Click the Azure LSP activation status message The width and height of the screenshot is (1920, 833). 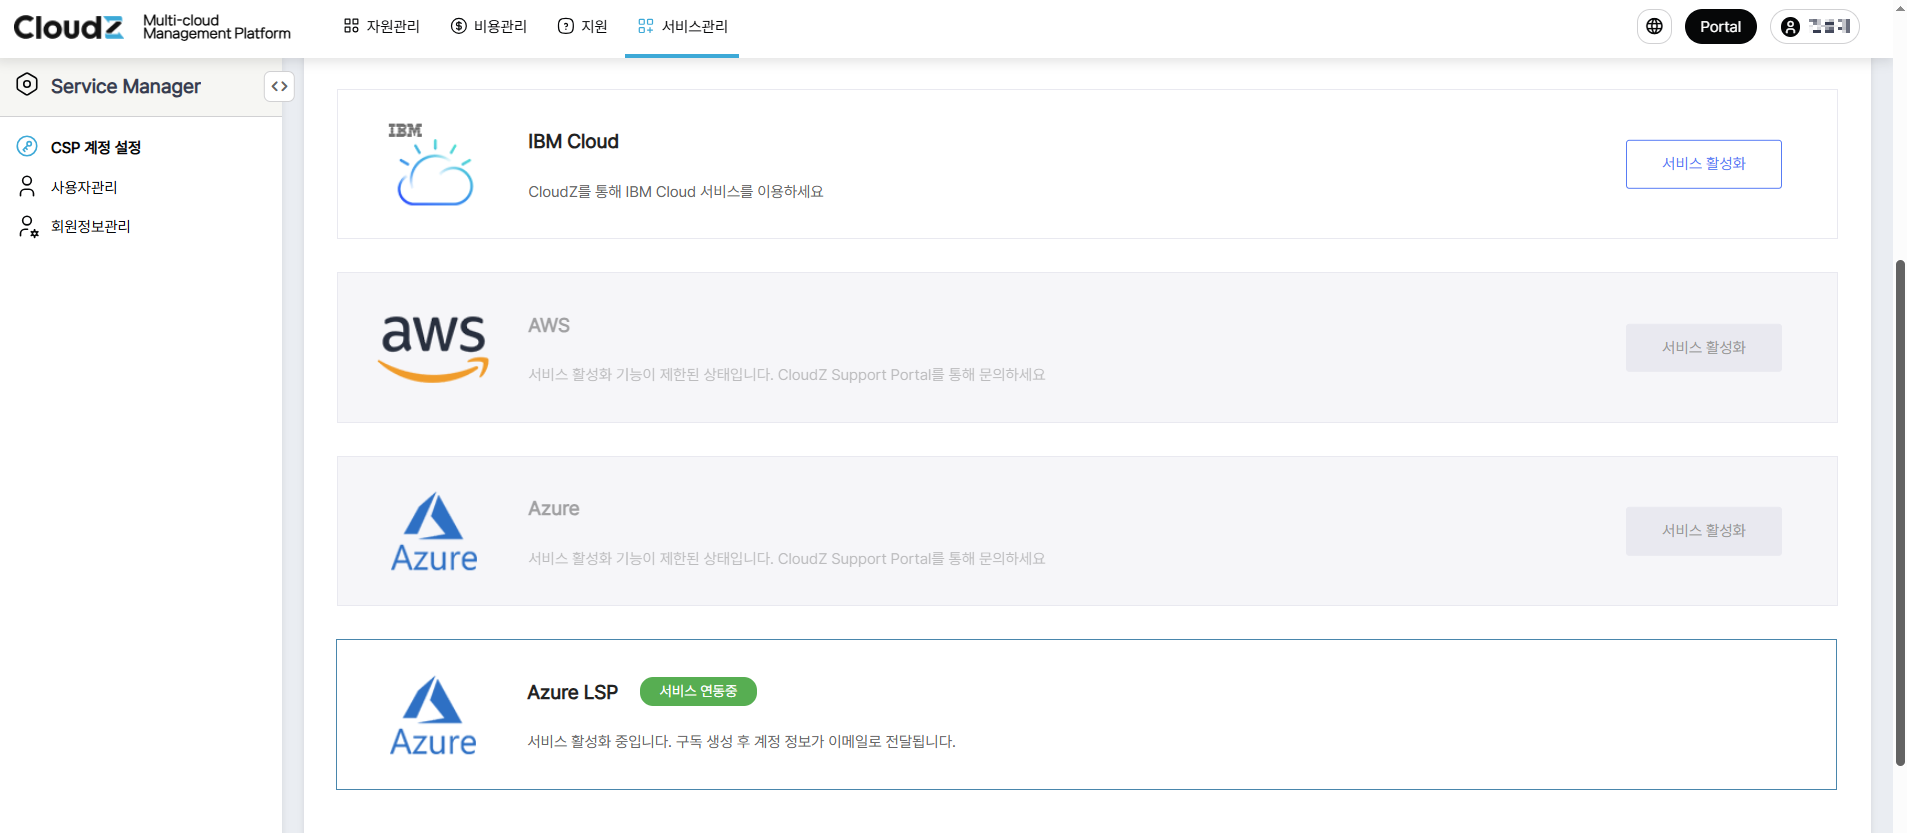[741, 741]
